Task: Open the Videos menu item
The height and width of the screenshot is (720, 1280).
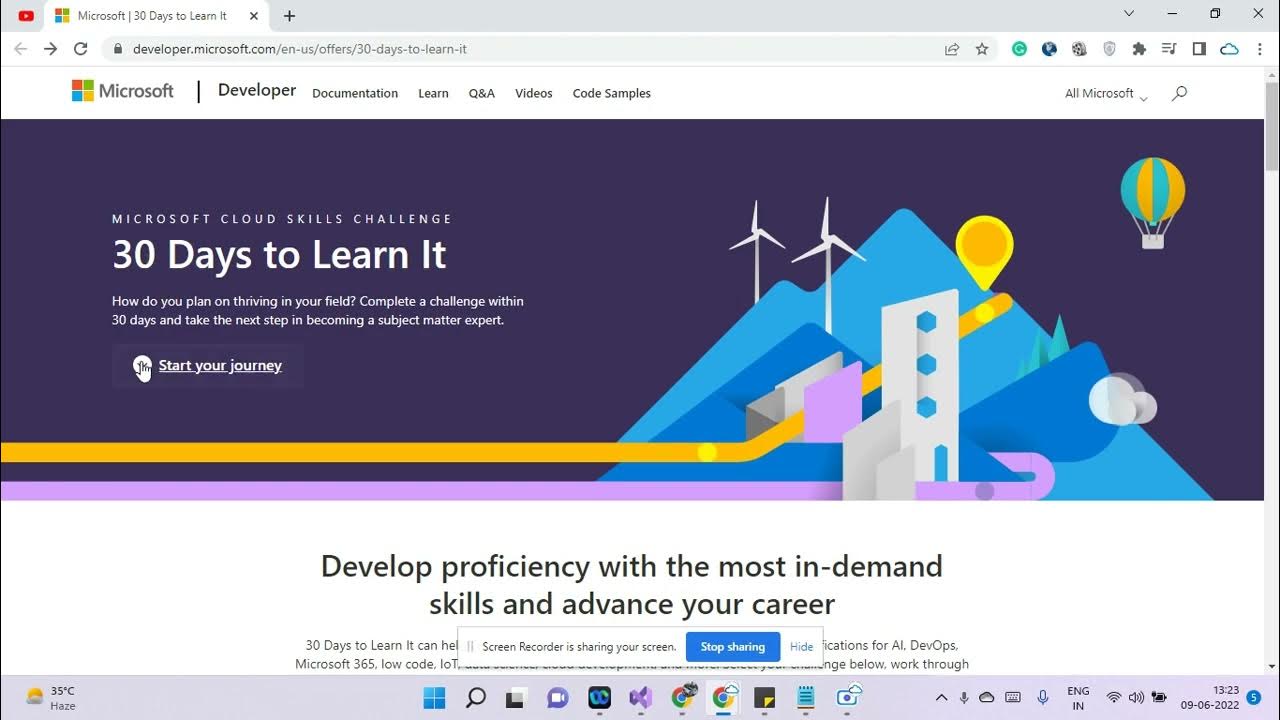Action: click(534, 93)
